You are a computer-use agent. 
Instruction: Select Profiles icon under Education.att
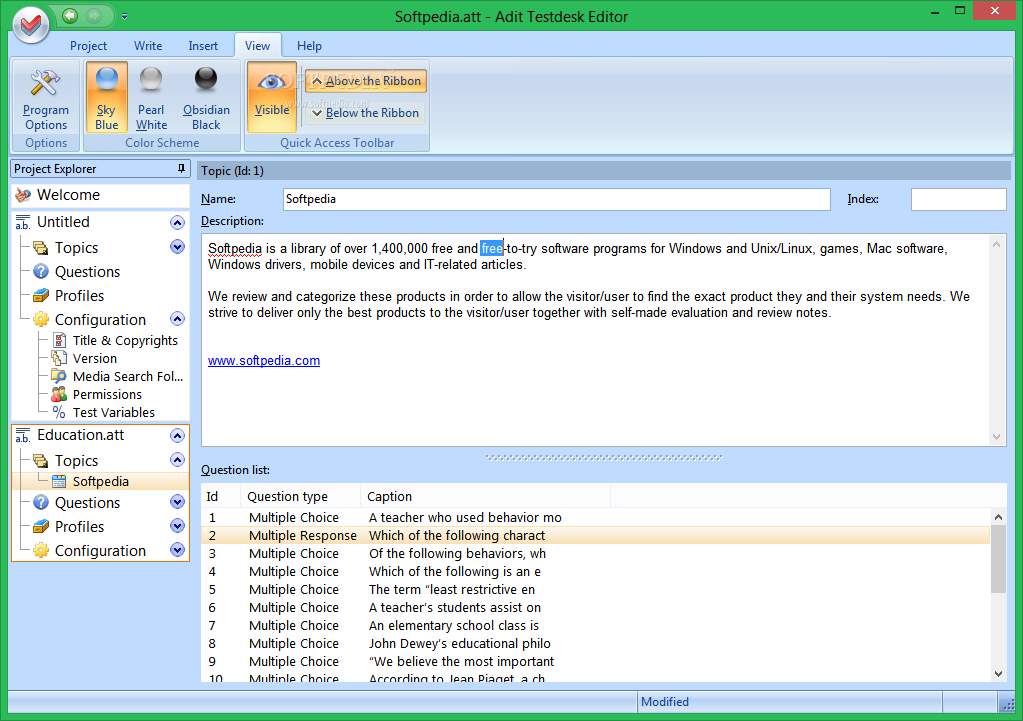click(x=40, y=526)
